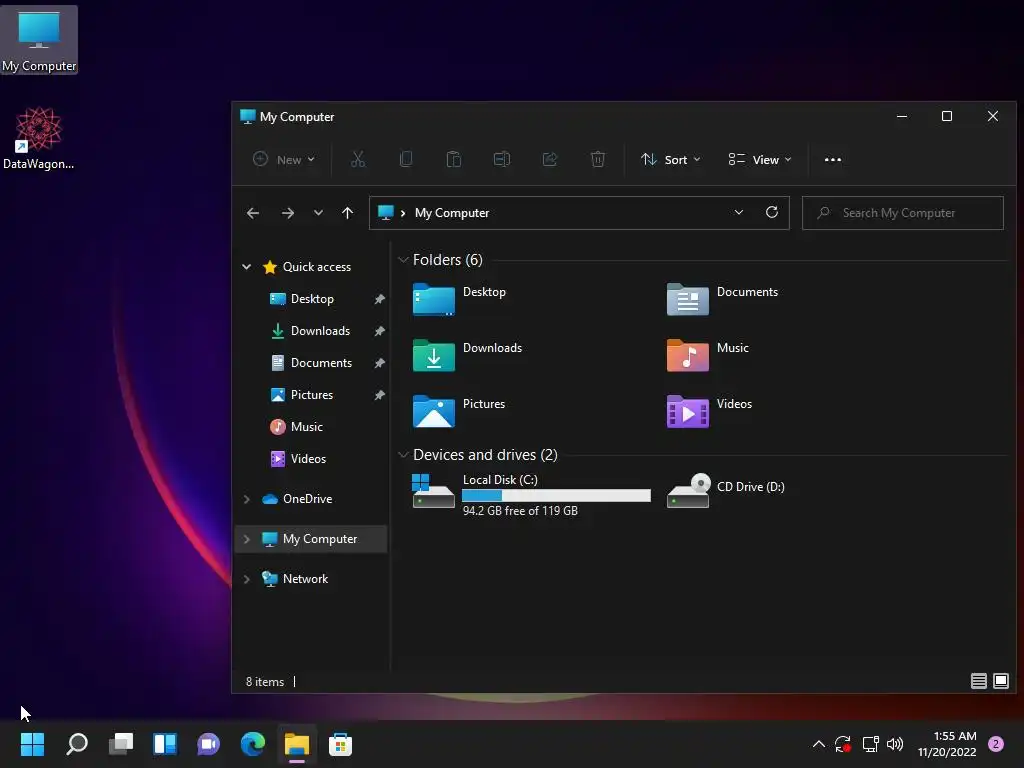Collapse the Folders (6) group
The width and height of the screenshot is (1024, 768).
tap(403, 260)
